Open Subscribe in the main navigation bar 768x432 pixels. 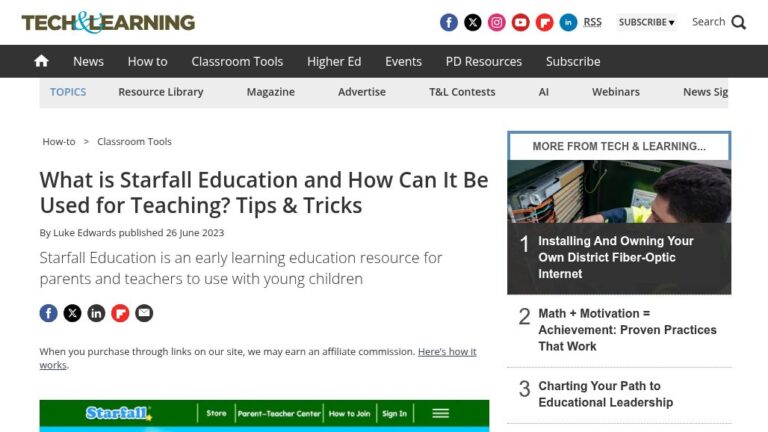coord(573,62)
